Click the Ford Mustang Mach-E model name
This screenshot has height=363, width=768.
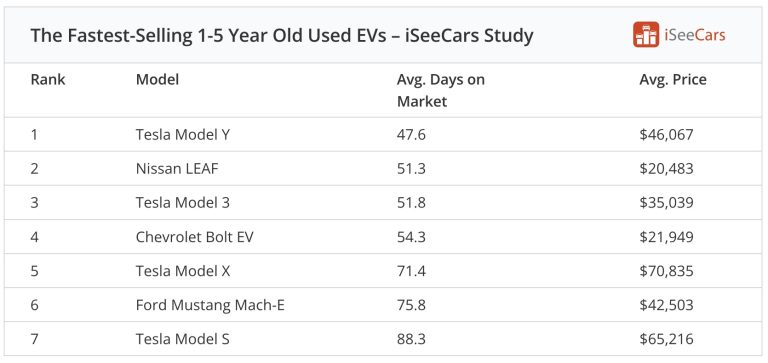click(x=210, y=305)
